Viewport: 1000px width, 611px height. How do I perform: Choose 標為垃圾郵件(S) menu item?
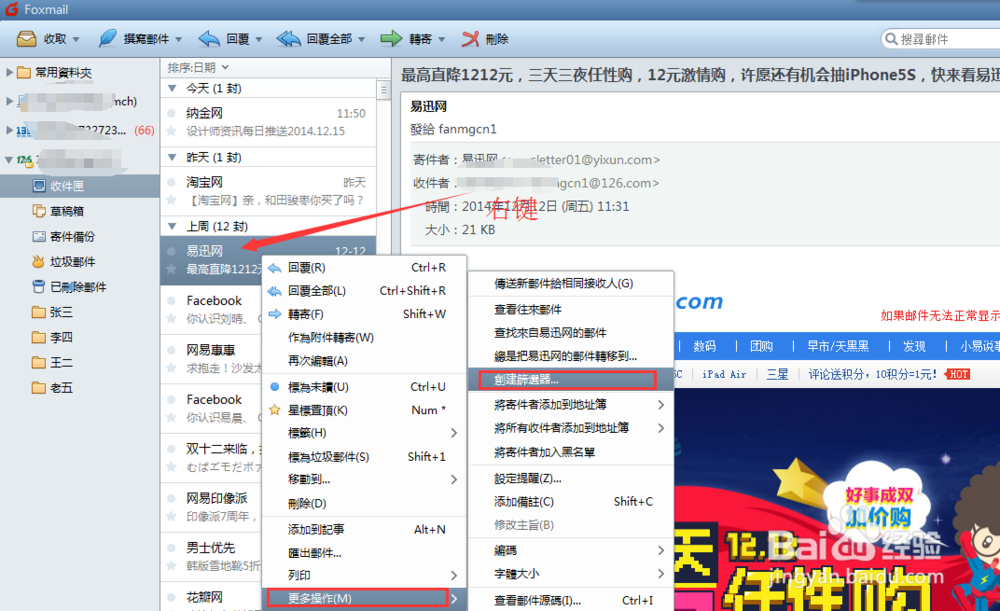click(x=364, y=457)
